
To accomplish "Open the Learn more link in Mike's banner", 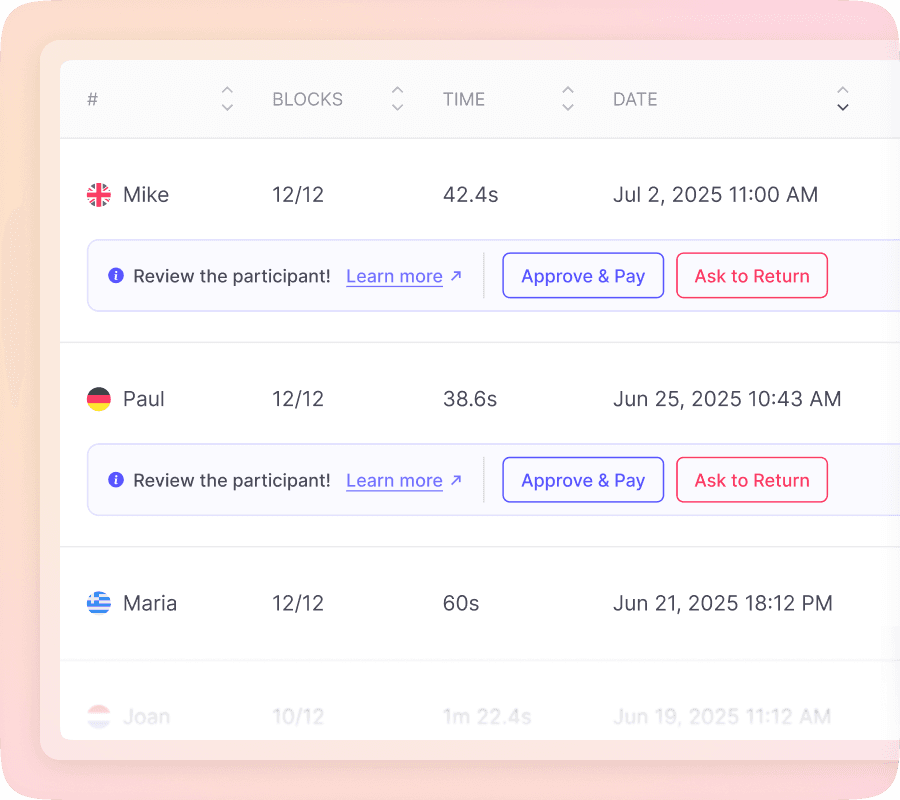I will (394, 276).
